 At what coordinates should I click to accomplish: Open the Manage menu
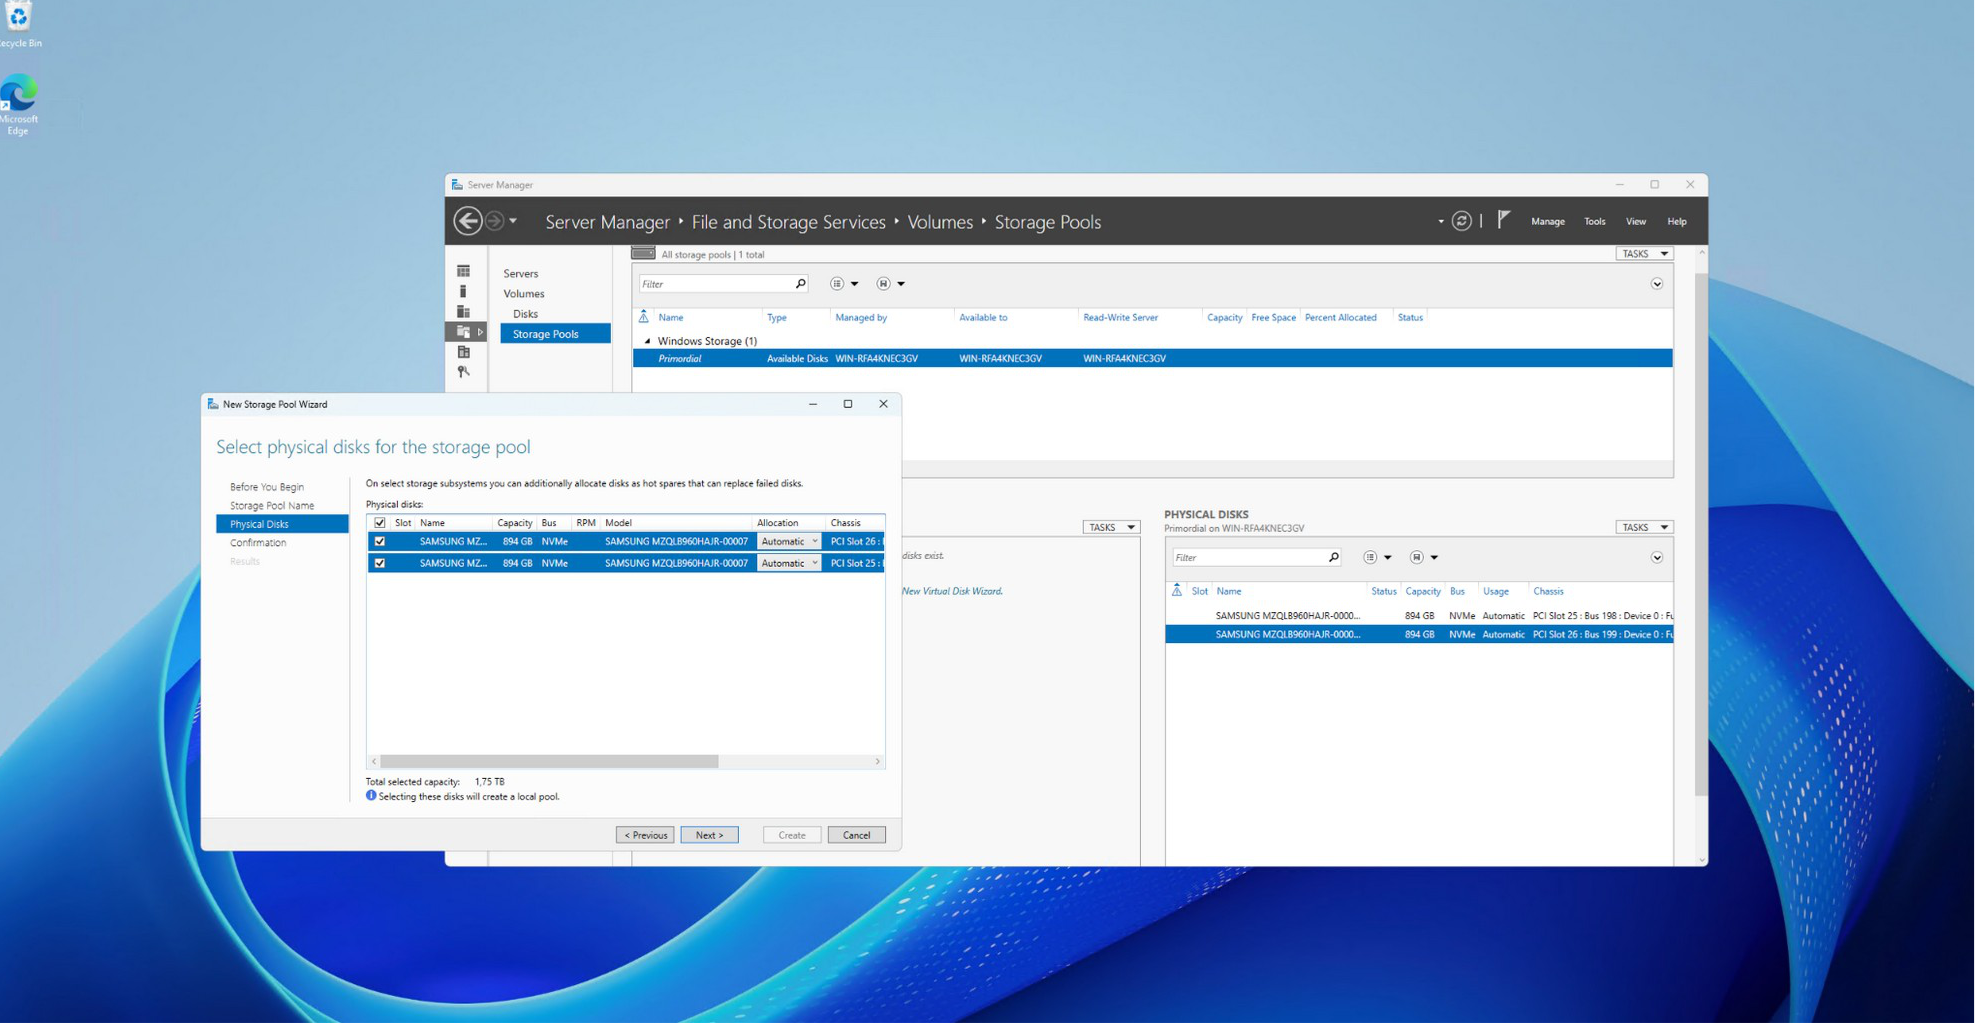1547,222
